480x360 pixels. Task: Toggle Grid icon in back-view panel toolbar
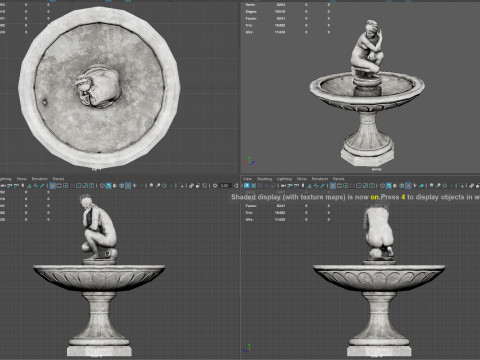click(x=333, y=186)
